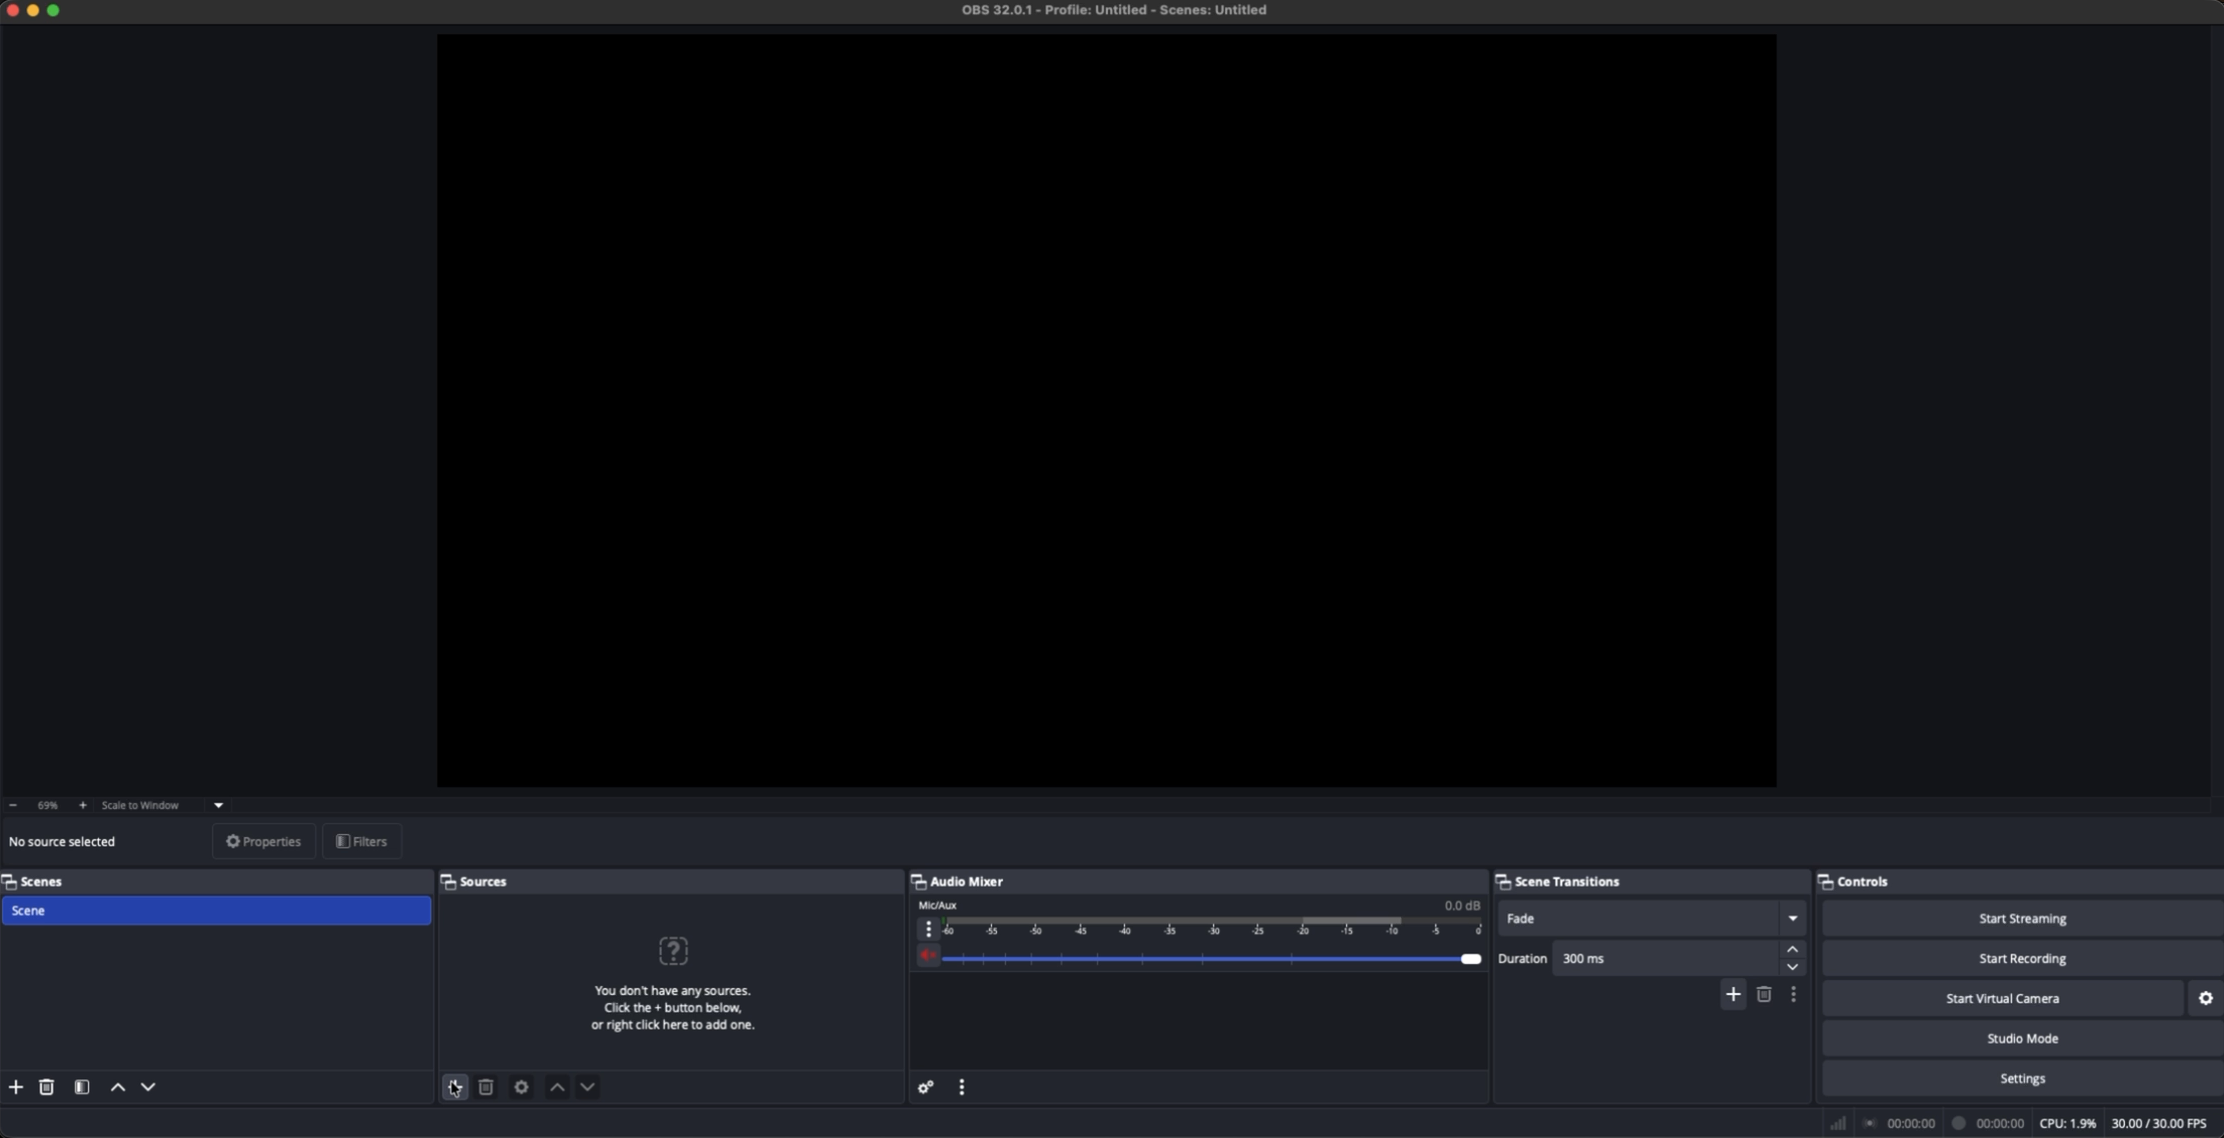Open advanced audio properties gears icon

[x=926, y=1087]
